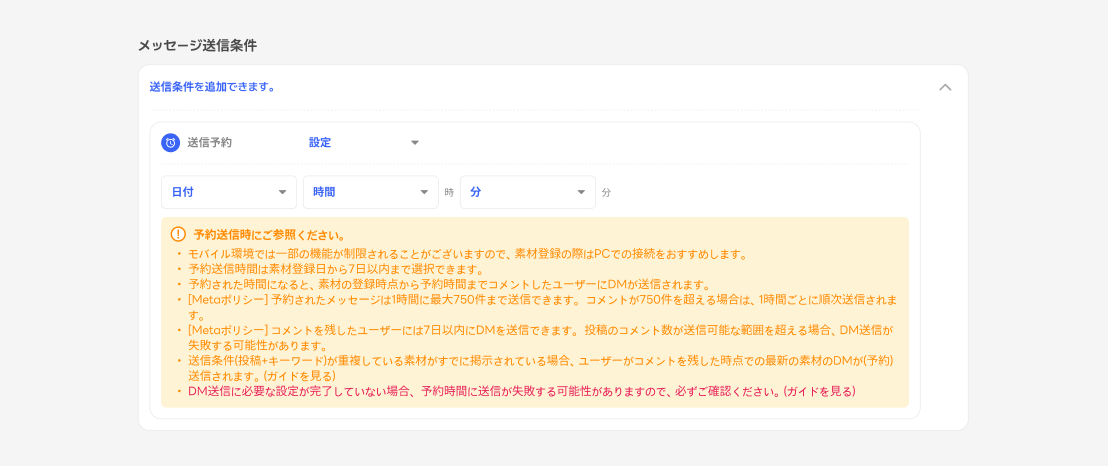Click the caret arrow next to 設定
Viewport: 1108px width, 466px height.
(x=414, y=143)
